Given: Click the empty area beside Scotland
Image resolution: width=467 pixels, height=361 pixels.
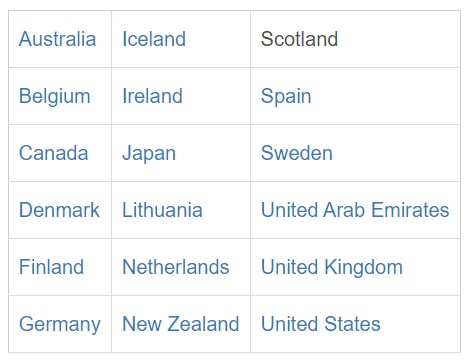Looking at the screenshot, I should click(400, 39).
